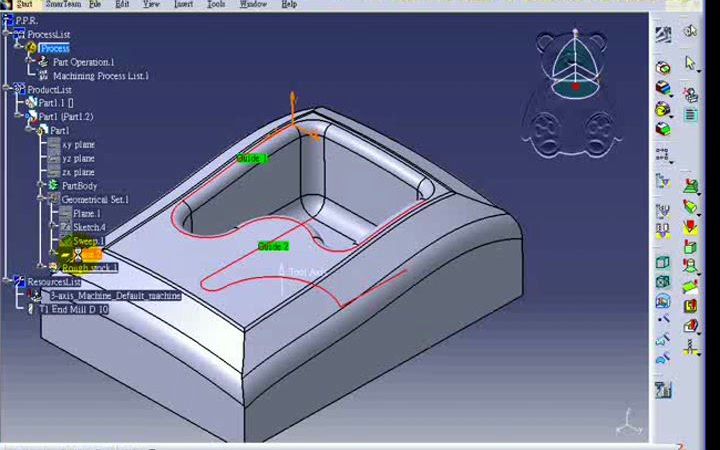Open the Tools menu
This screenshot has height=450, width=720.
click(216, 4)
